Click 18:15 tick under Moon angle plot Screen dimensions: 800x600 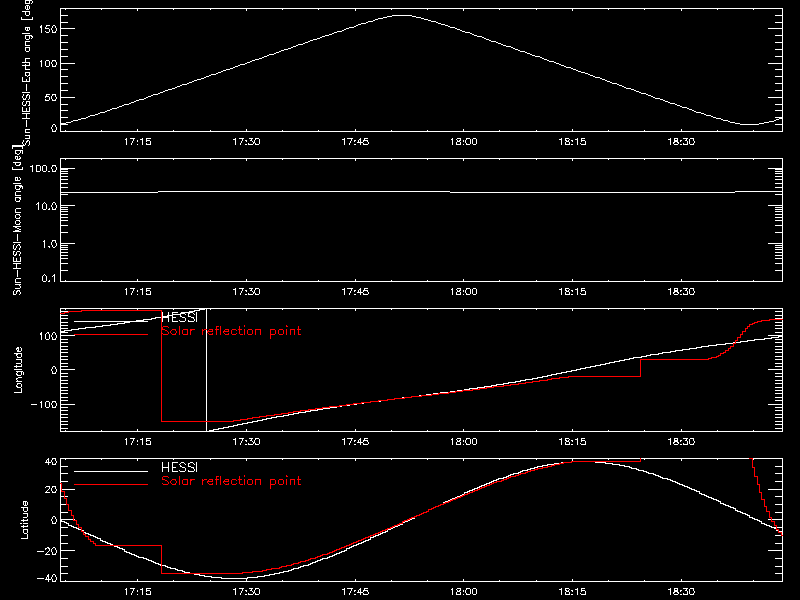tap(572, 292)
